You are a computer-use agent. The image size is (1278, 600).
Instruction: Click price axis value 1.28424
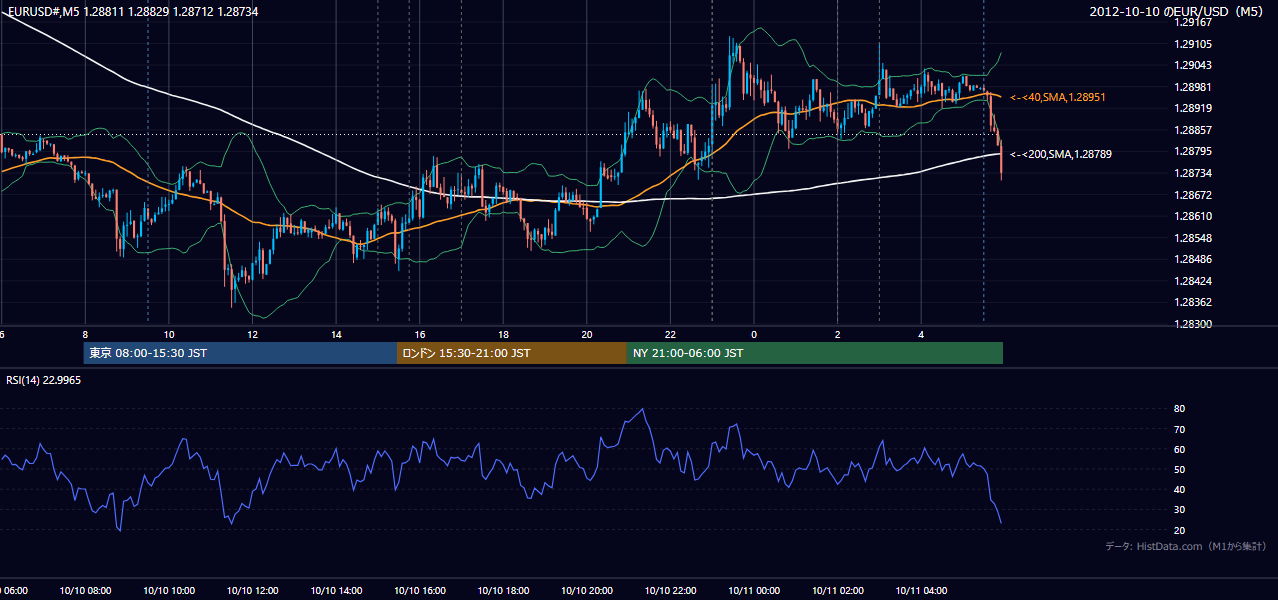(1194, 281)
